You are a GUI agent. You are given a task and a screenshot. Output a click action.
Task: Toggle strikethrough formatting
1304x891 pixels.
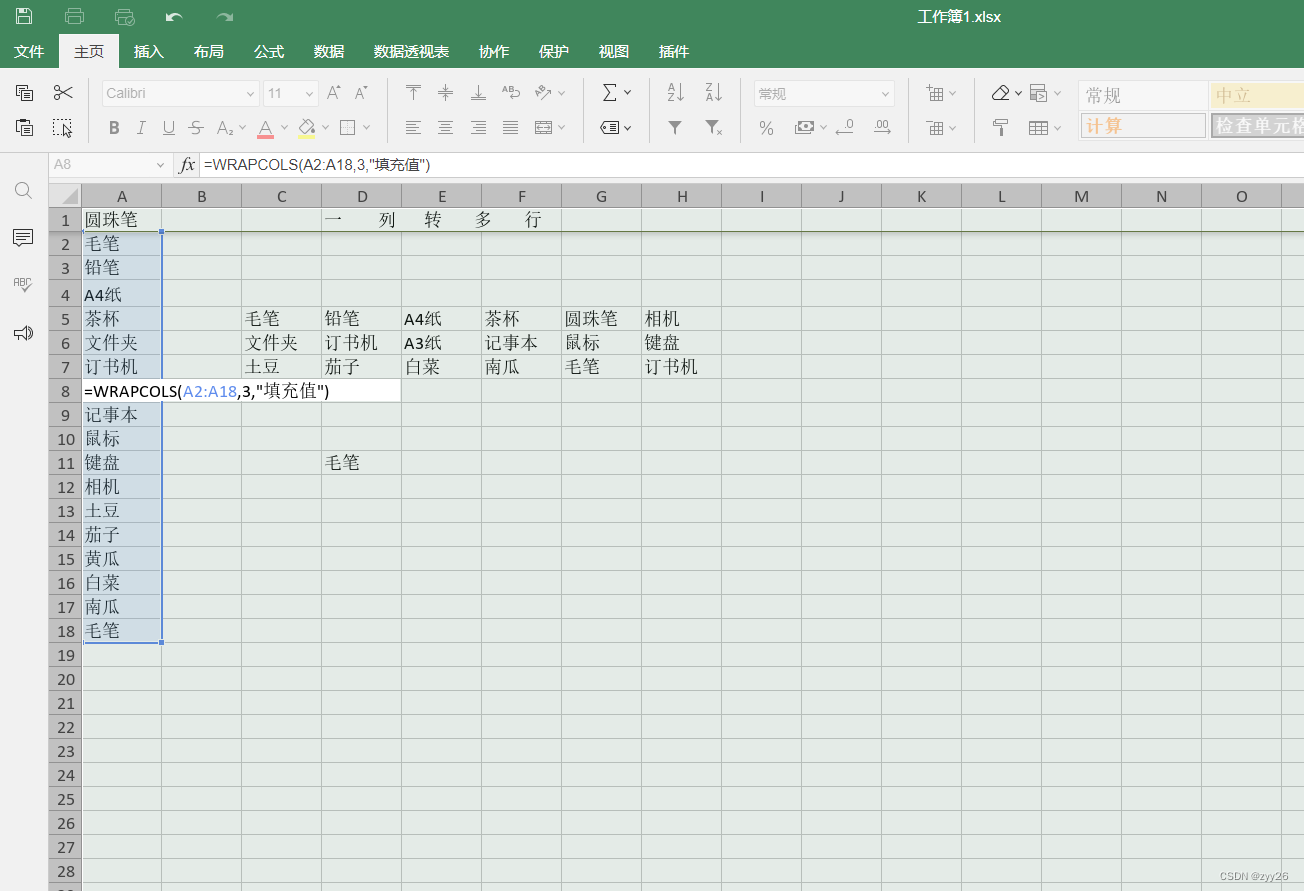196,127
